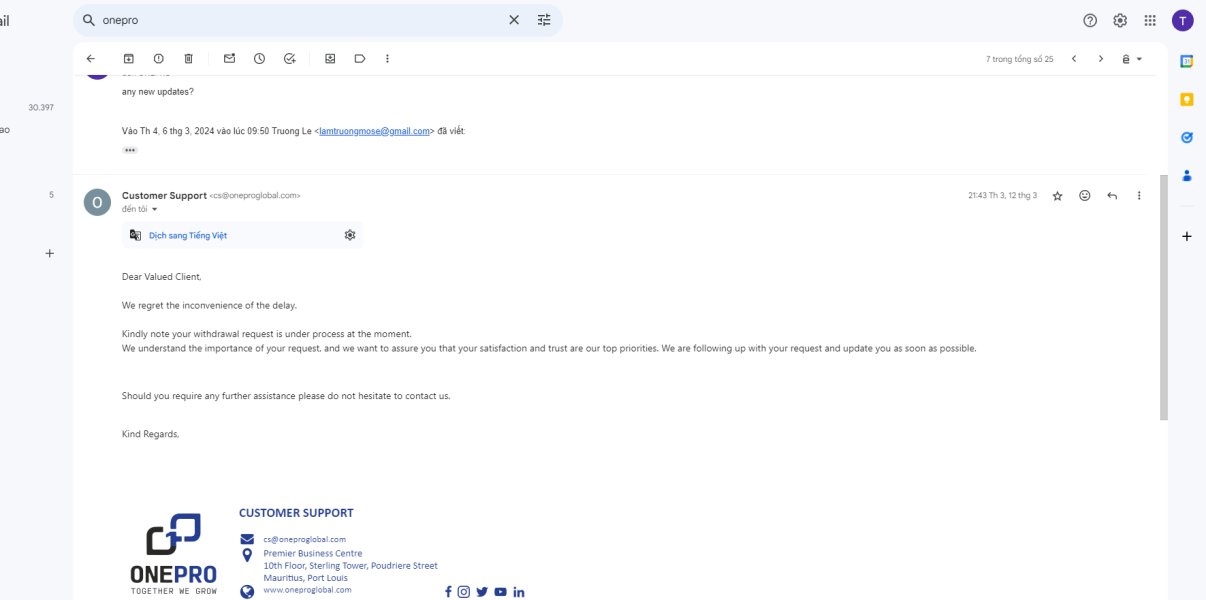Viewport: 1206px width, 600px height.
Task: Click the OnePro logo image
Action: (174, 554)
